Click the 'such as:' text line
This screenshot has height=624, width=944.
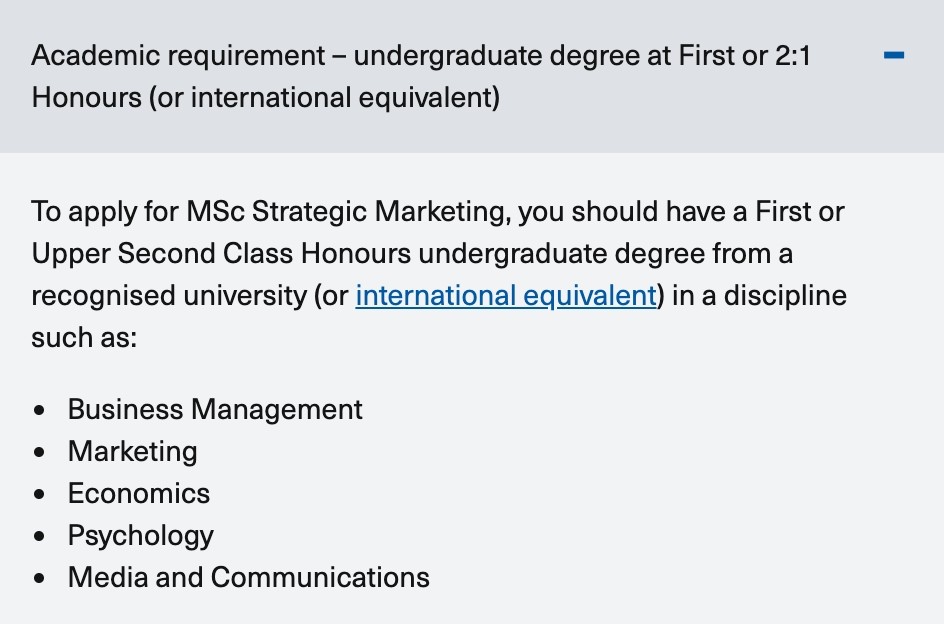click(84, 337)
